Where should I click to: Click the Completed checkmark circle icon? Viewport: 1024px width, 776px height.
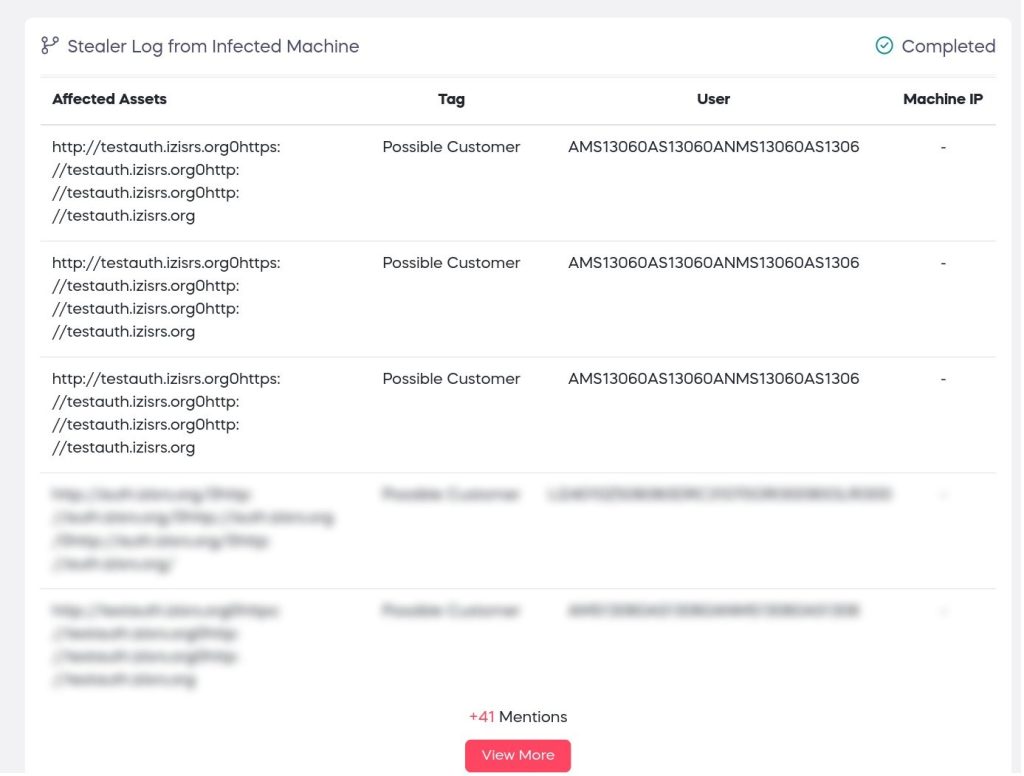884,46
